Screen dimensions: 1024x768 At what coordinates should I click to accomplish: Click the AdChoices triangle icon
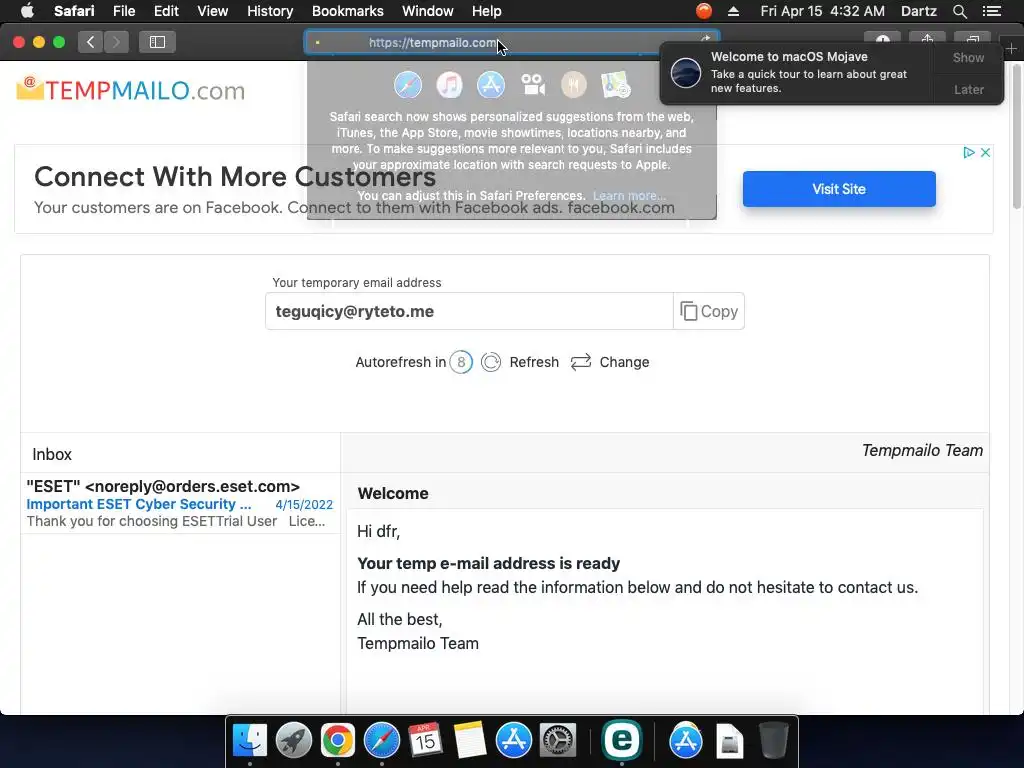click(969, 152)
